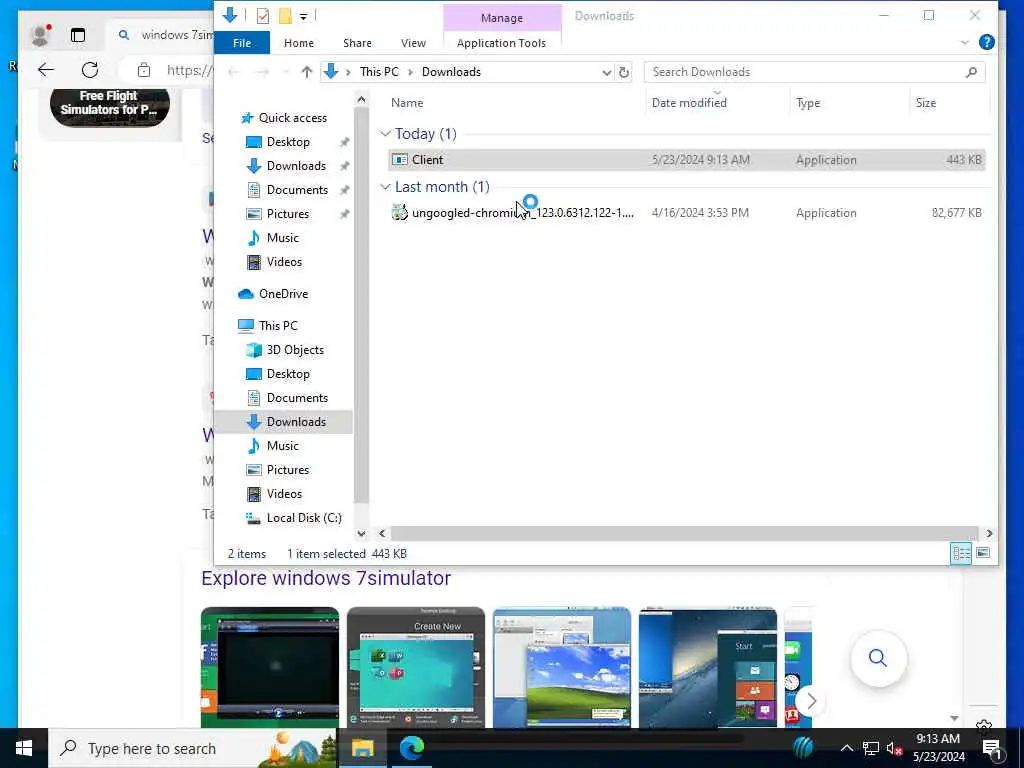Open Videos under Quick access
Image resolution: width=1024 pixels, height=768 pixels.
284,262
